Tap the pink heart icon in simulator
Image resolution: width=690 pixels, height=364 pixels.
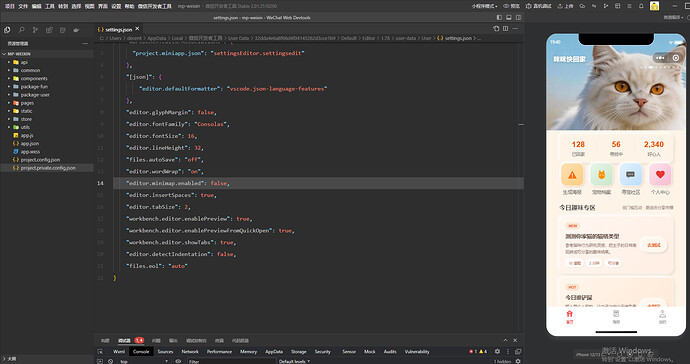(660, 175)
